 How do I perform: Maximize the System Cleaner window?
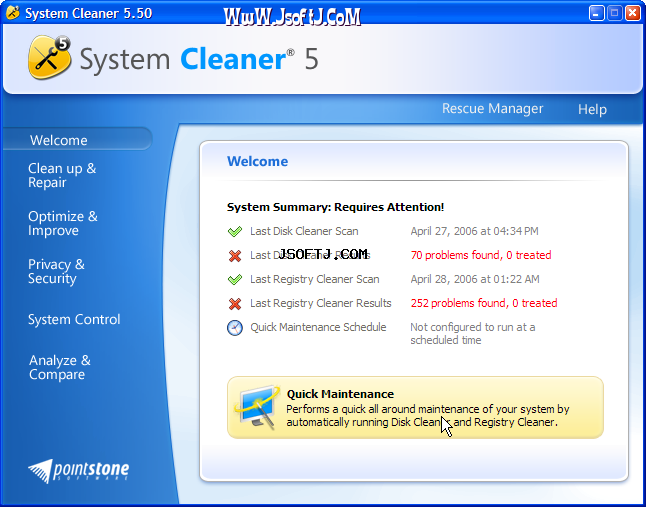click(614, 13)
